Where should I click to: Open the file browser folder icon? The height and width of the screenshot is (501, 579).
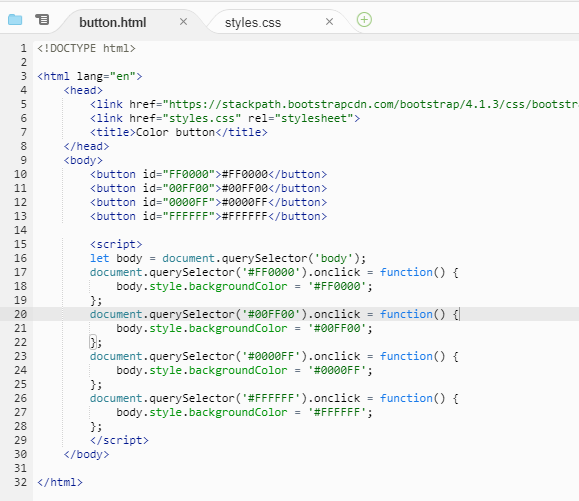coord(15,19)
